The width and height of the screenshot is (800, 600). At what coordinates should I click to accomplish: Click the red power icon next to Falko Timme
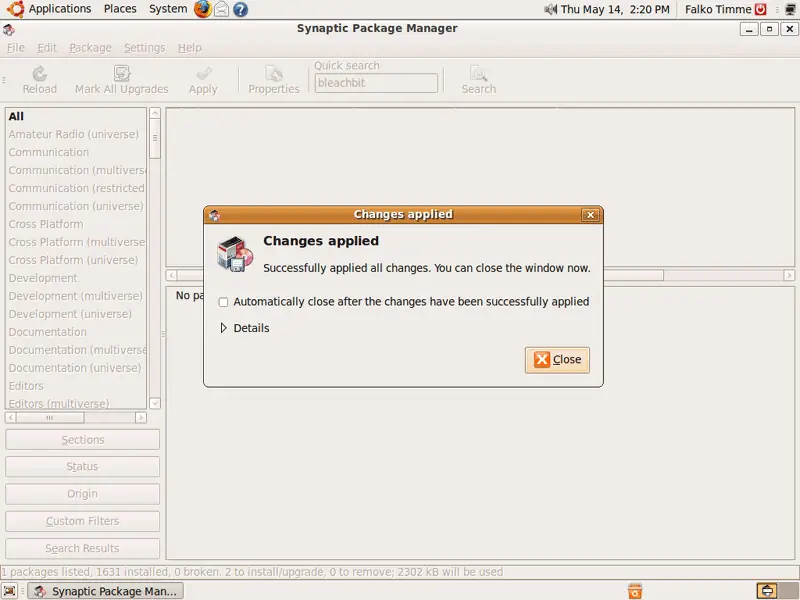(761, 9)
